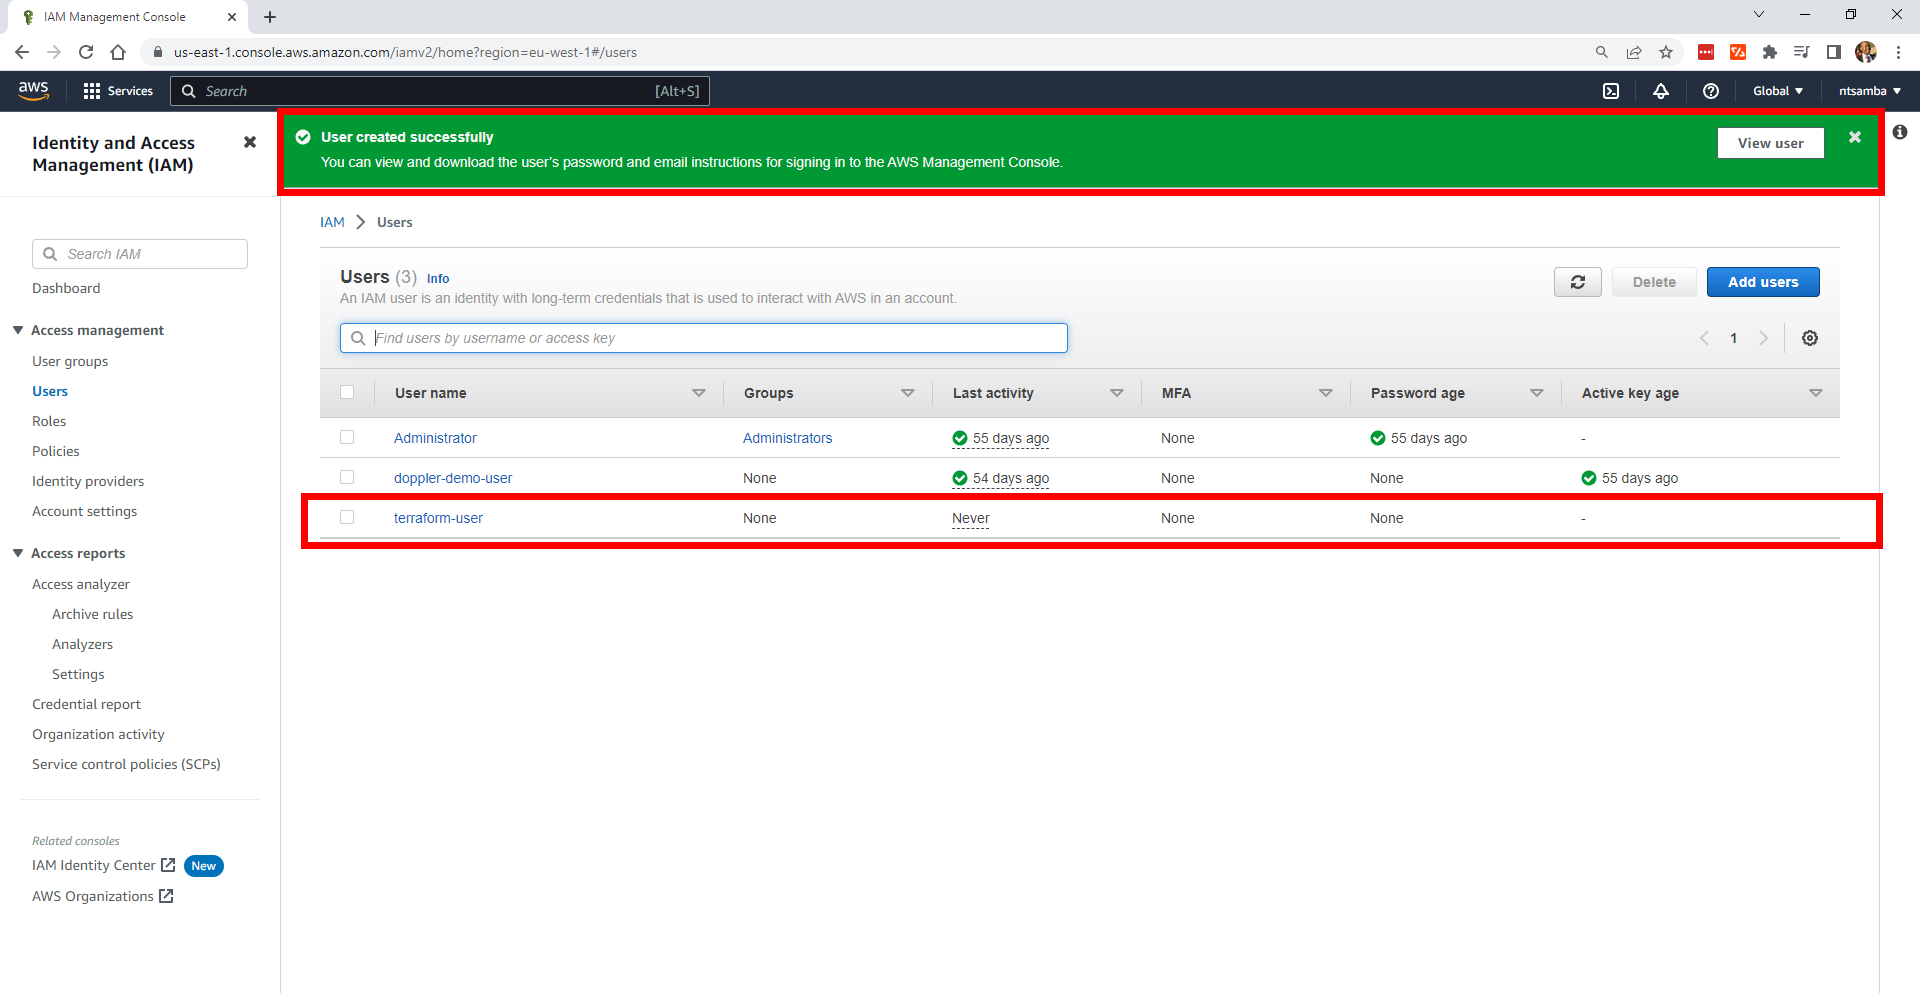Open Roles in the sidebar
Screen dimensions: 1920x993
click(49, 421)
